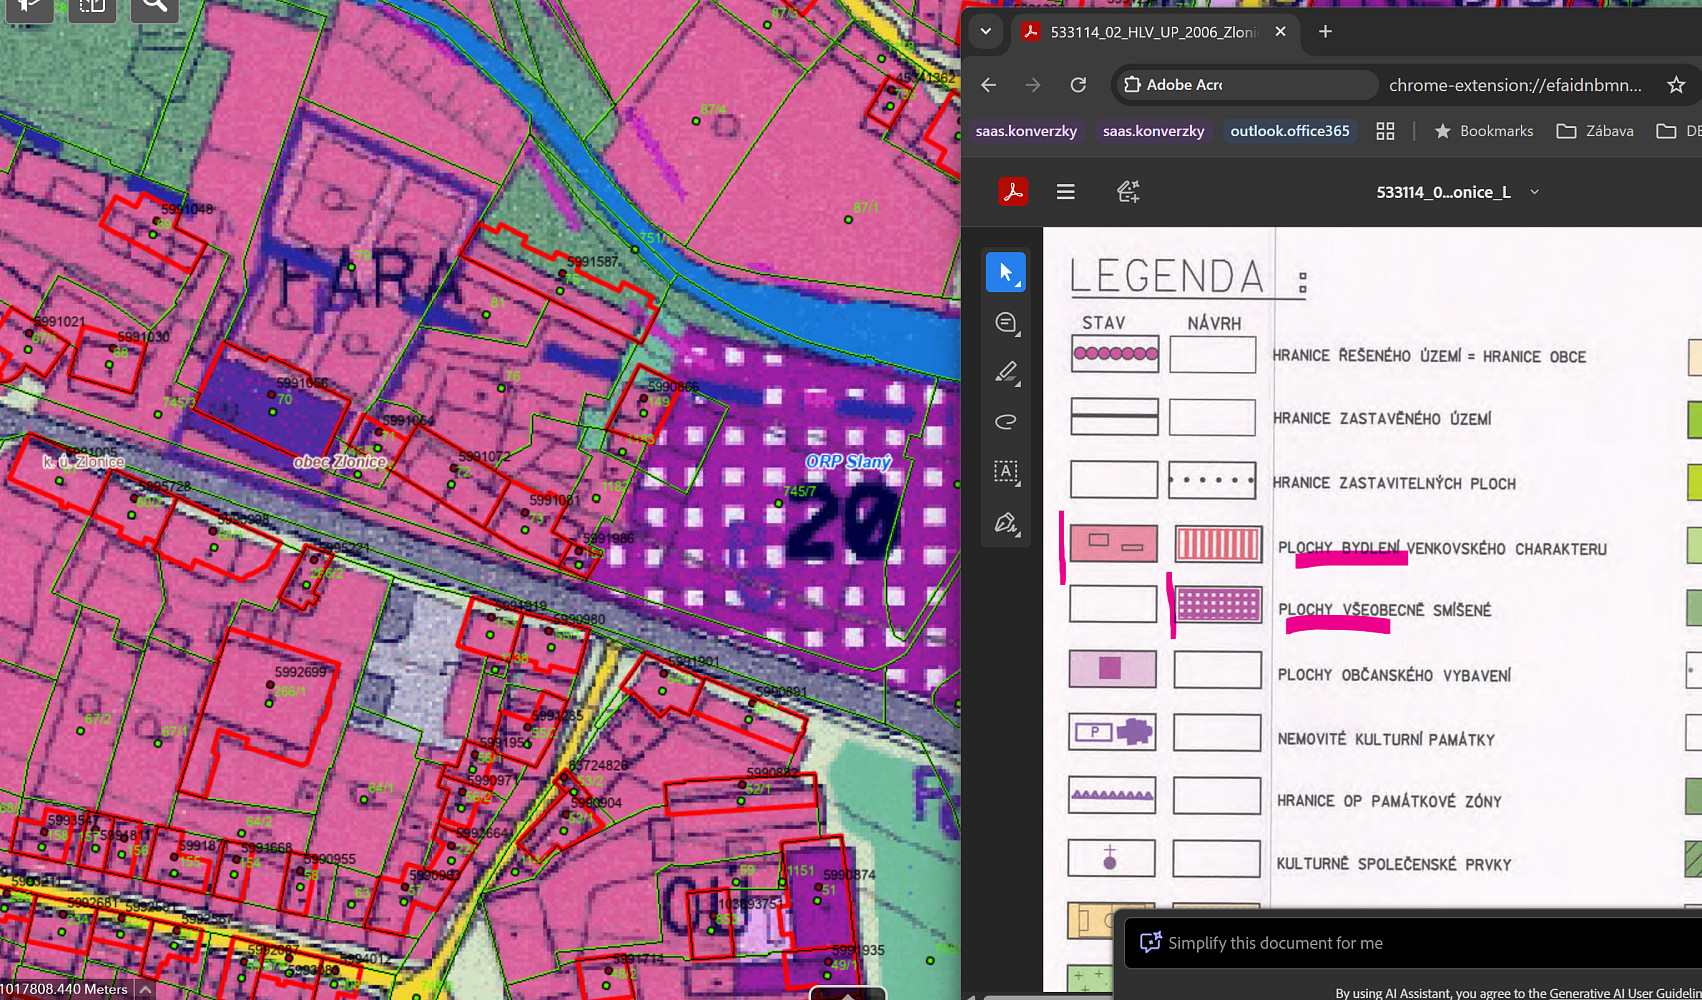This screenshot has width=1702, height=1000.
Task: Click legend text PLOCHY VŠEOBECNĚ SMÍŠENÉ
Action: click(1384, 610)
